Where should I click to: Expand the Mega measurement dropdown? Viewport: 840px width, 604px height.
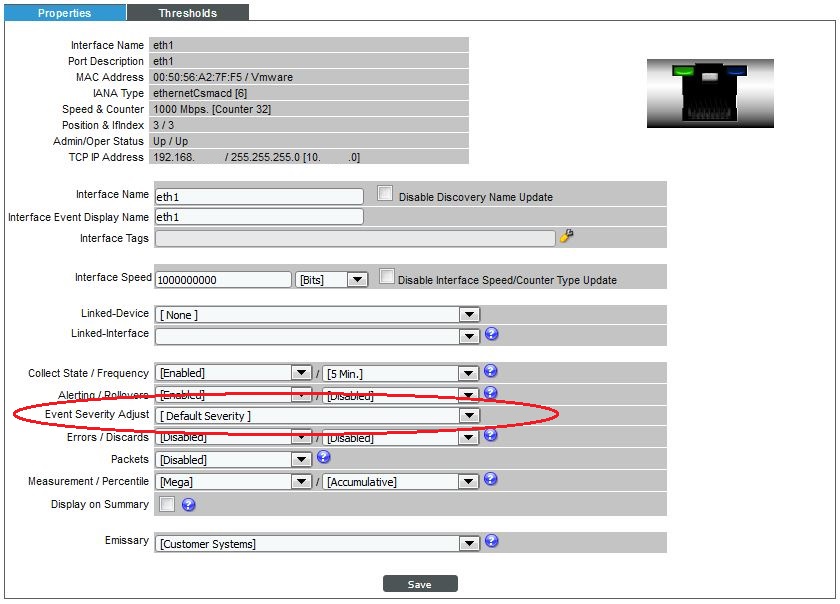(x=233, y=482)
